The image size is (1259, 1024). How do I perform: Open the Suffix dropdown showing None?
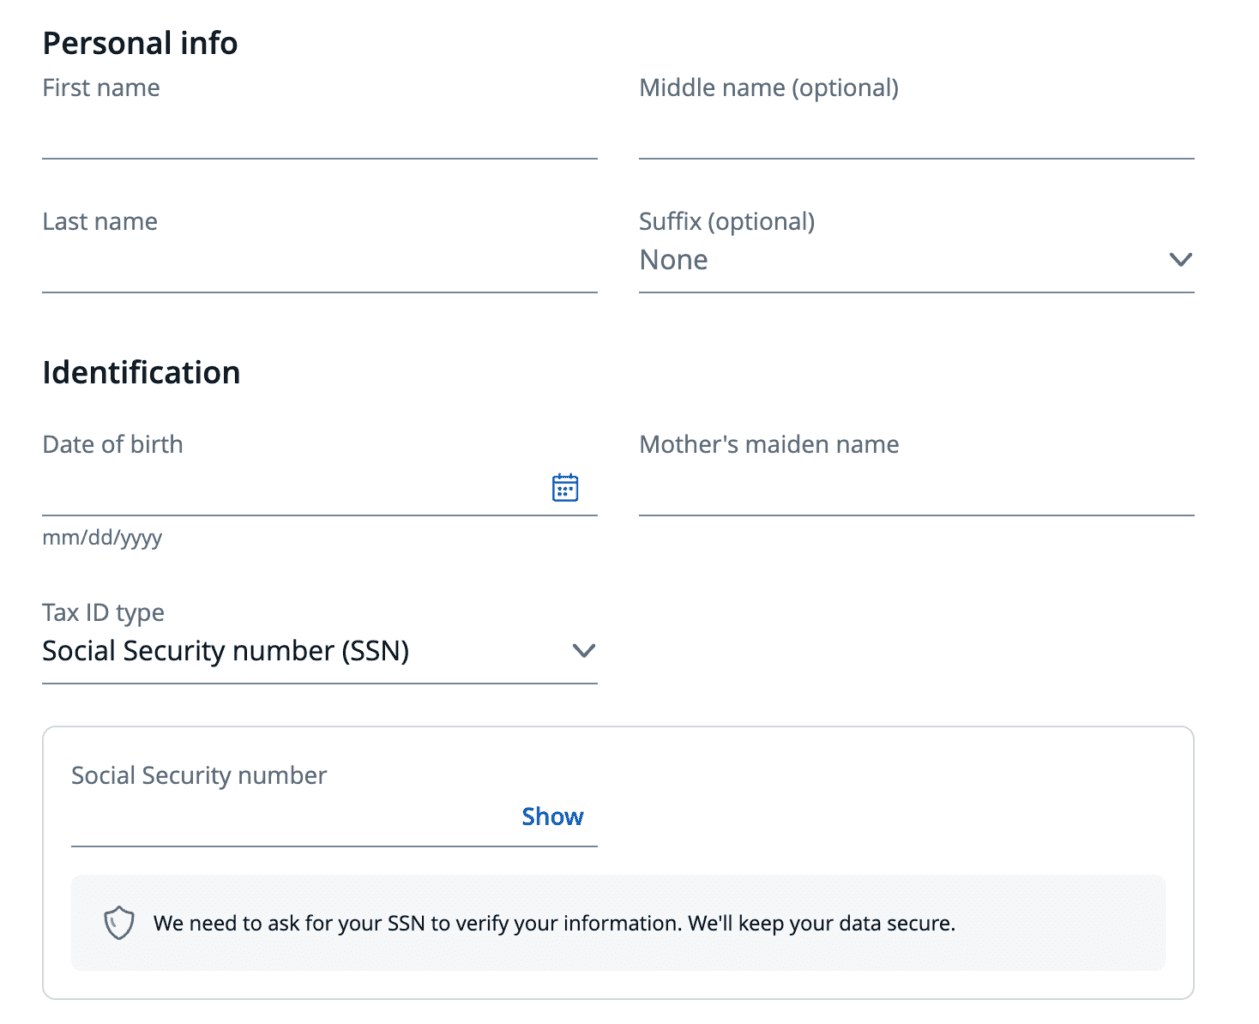click(900, 261)
